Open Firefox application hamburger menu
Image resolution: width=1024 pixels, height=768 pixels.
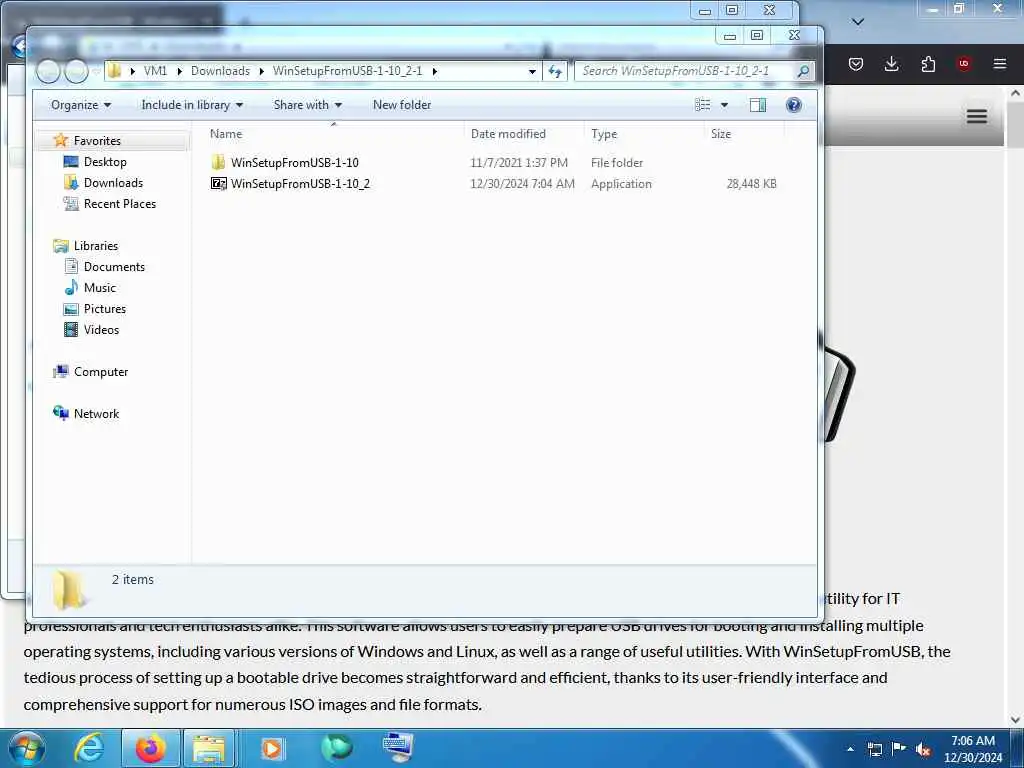point(999,63)
